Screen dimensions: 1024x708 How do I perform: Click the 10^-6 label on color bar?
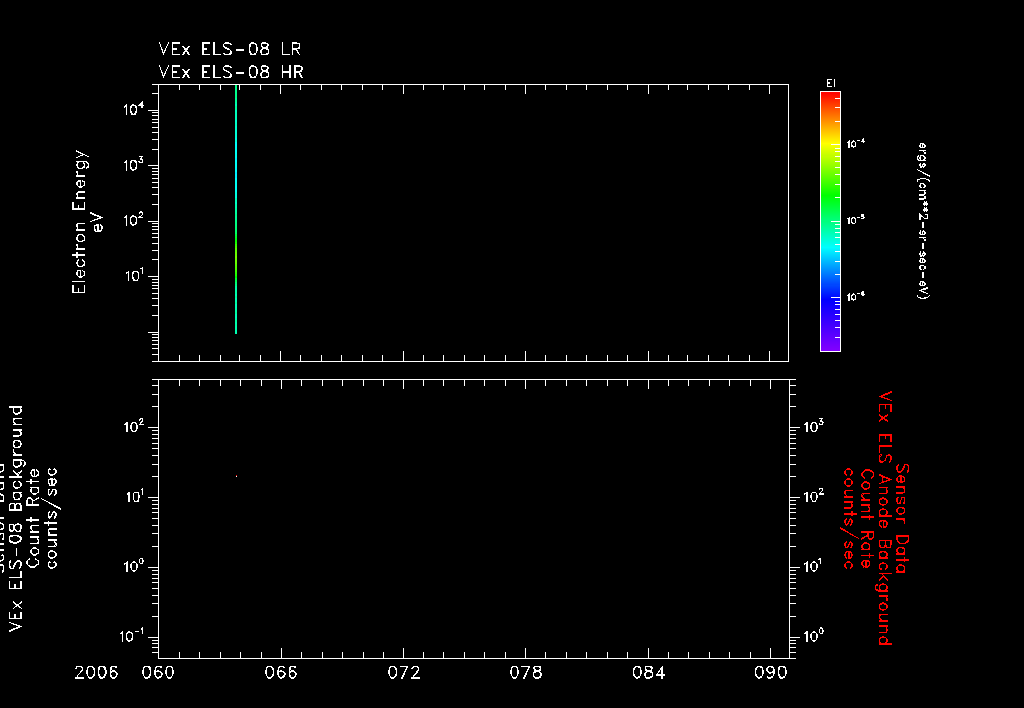[856, 297]
